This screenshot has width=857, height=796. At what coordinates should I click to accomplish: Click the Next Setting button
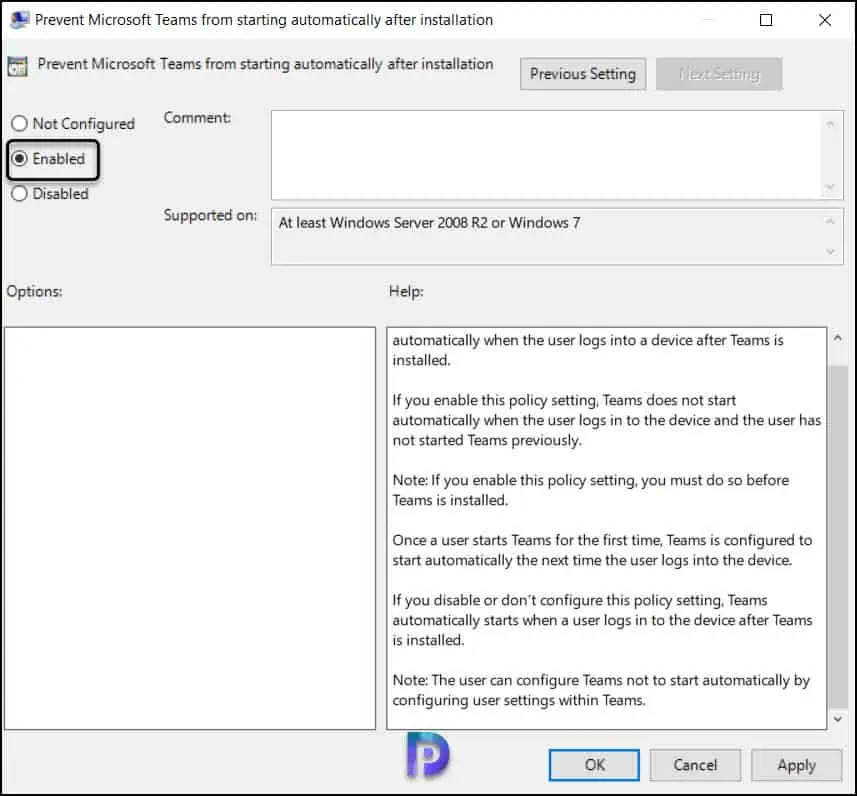pyautogui.click(x=719, y=74)
